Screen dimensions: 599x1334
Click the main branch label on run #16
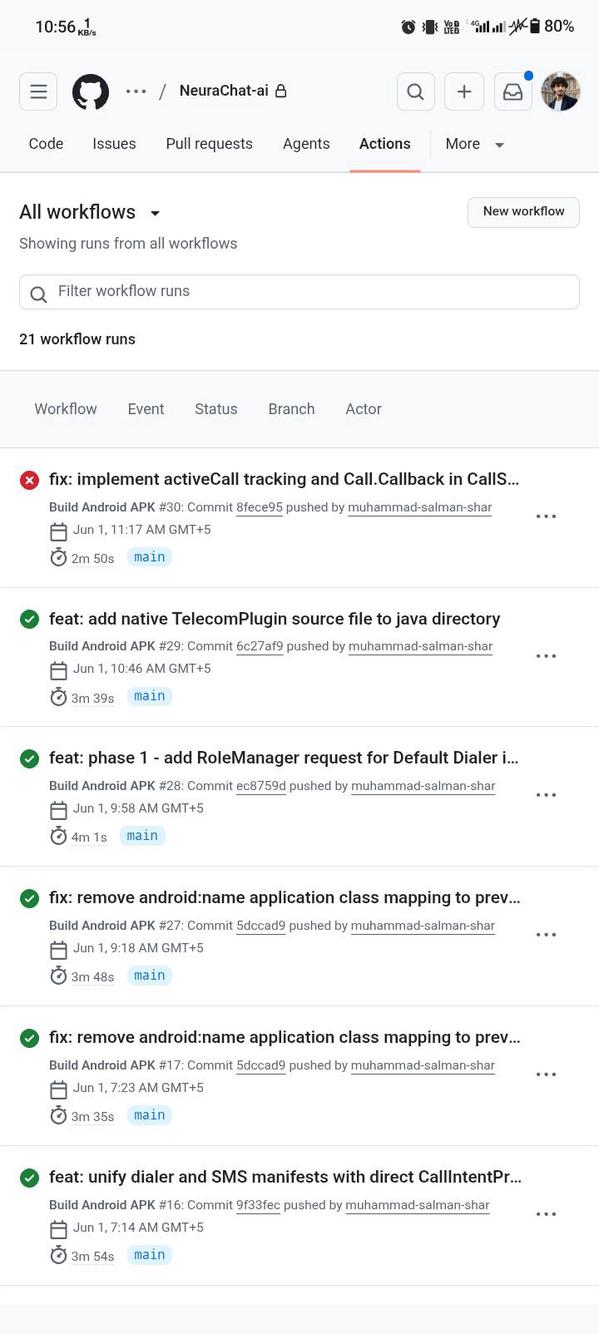click(149, 1255)
